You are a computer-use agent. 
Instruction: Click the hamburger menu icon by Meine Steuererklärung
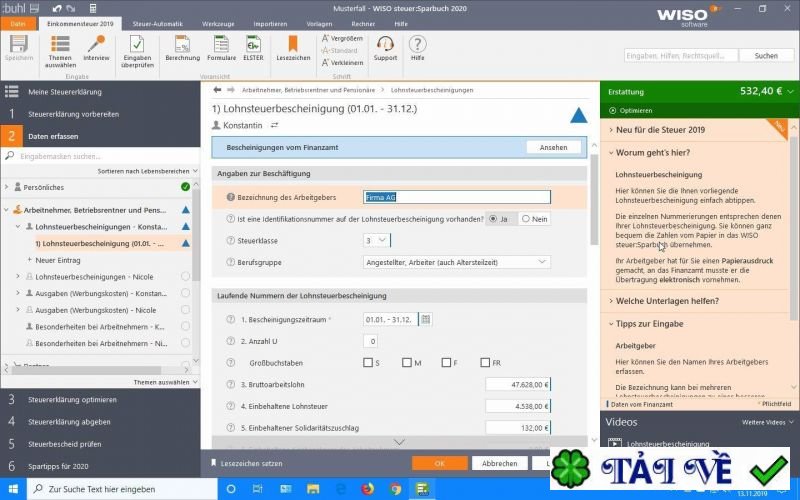(x=11, y=91)
